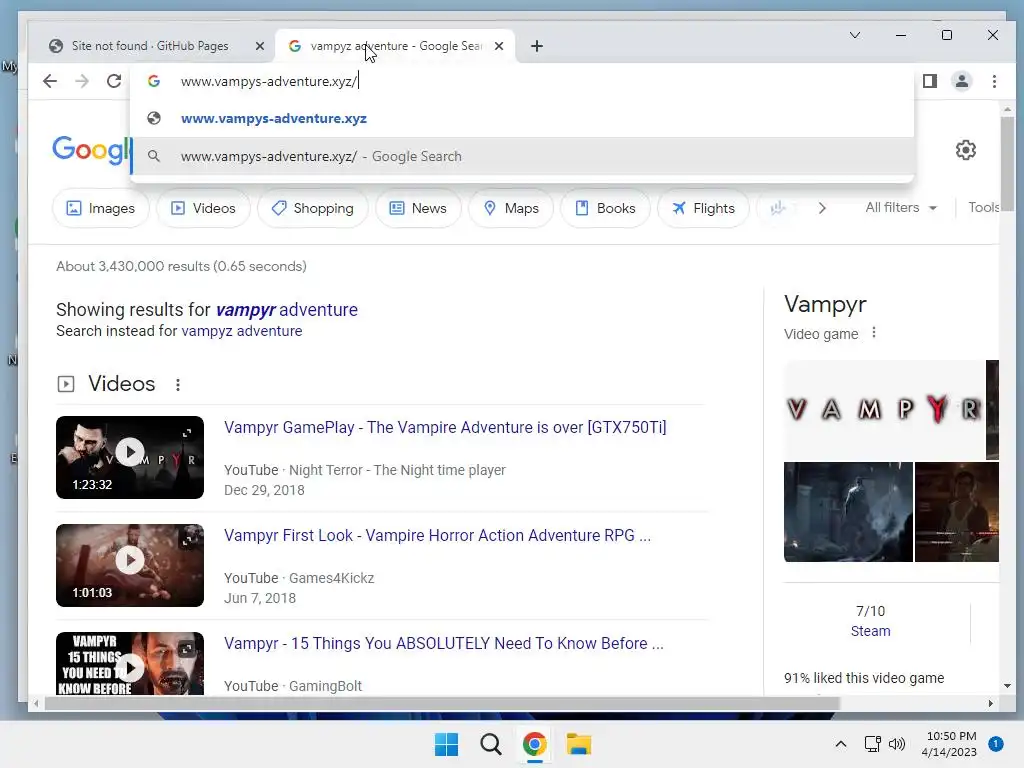Open network status tray icon
The height and width of the screenshot is (768, 1024).
coord(872,744)
